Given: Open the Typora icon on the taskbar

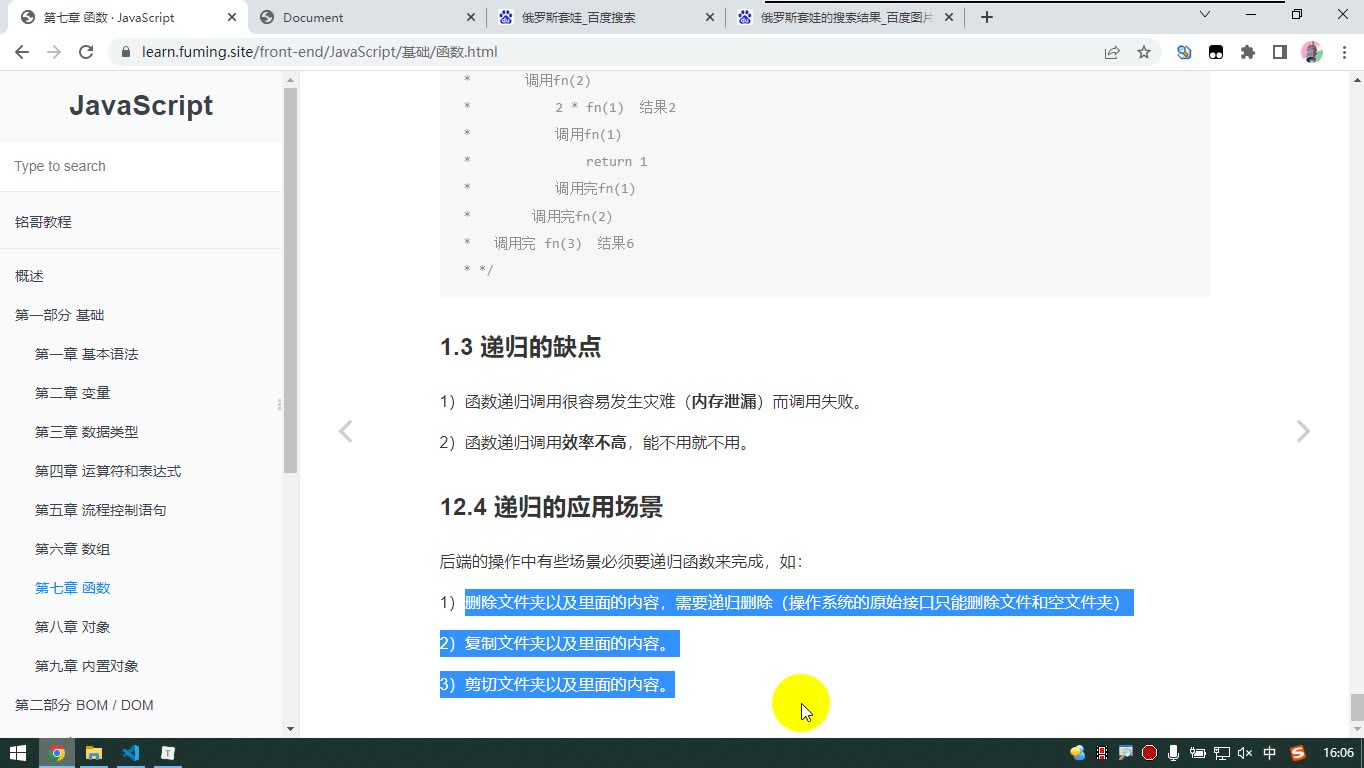Looking at the screenshot, I should [168, 753].
